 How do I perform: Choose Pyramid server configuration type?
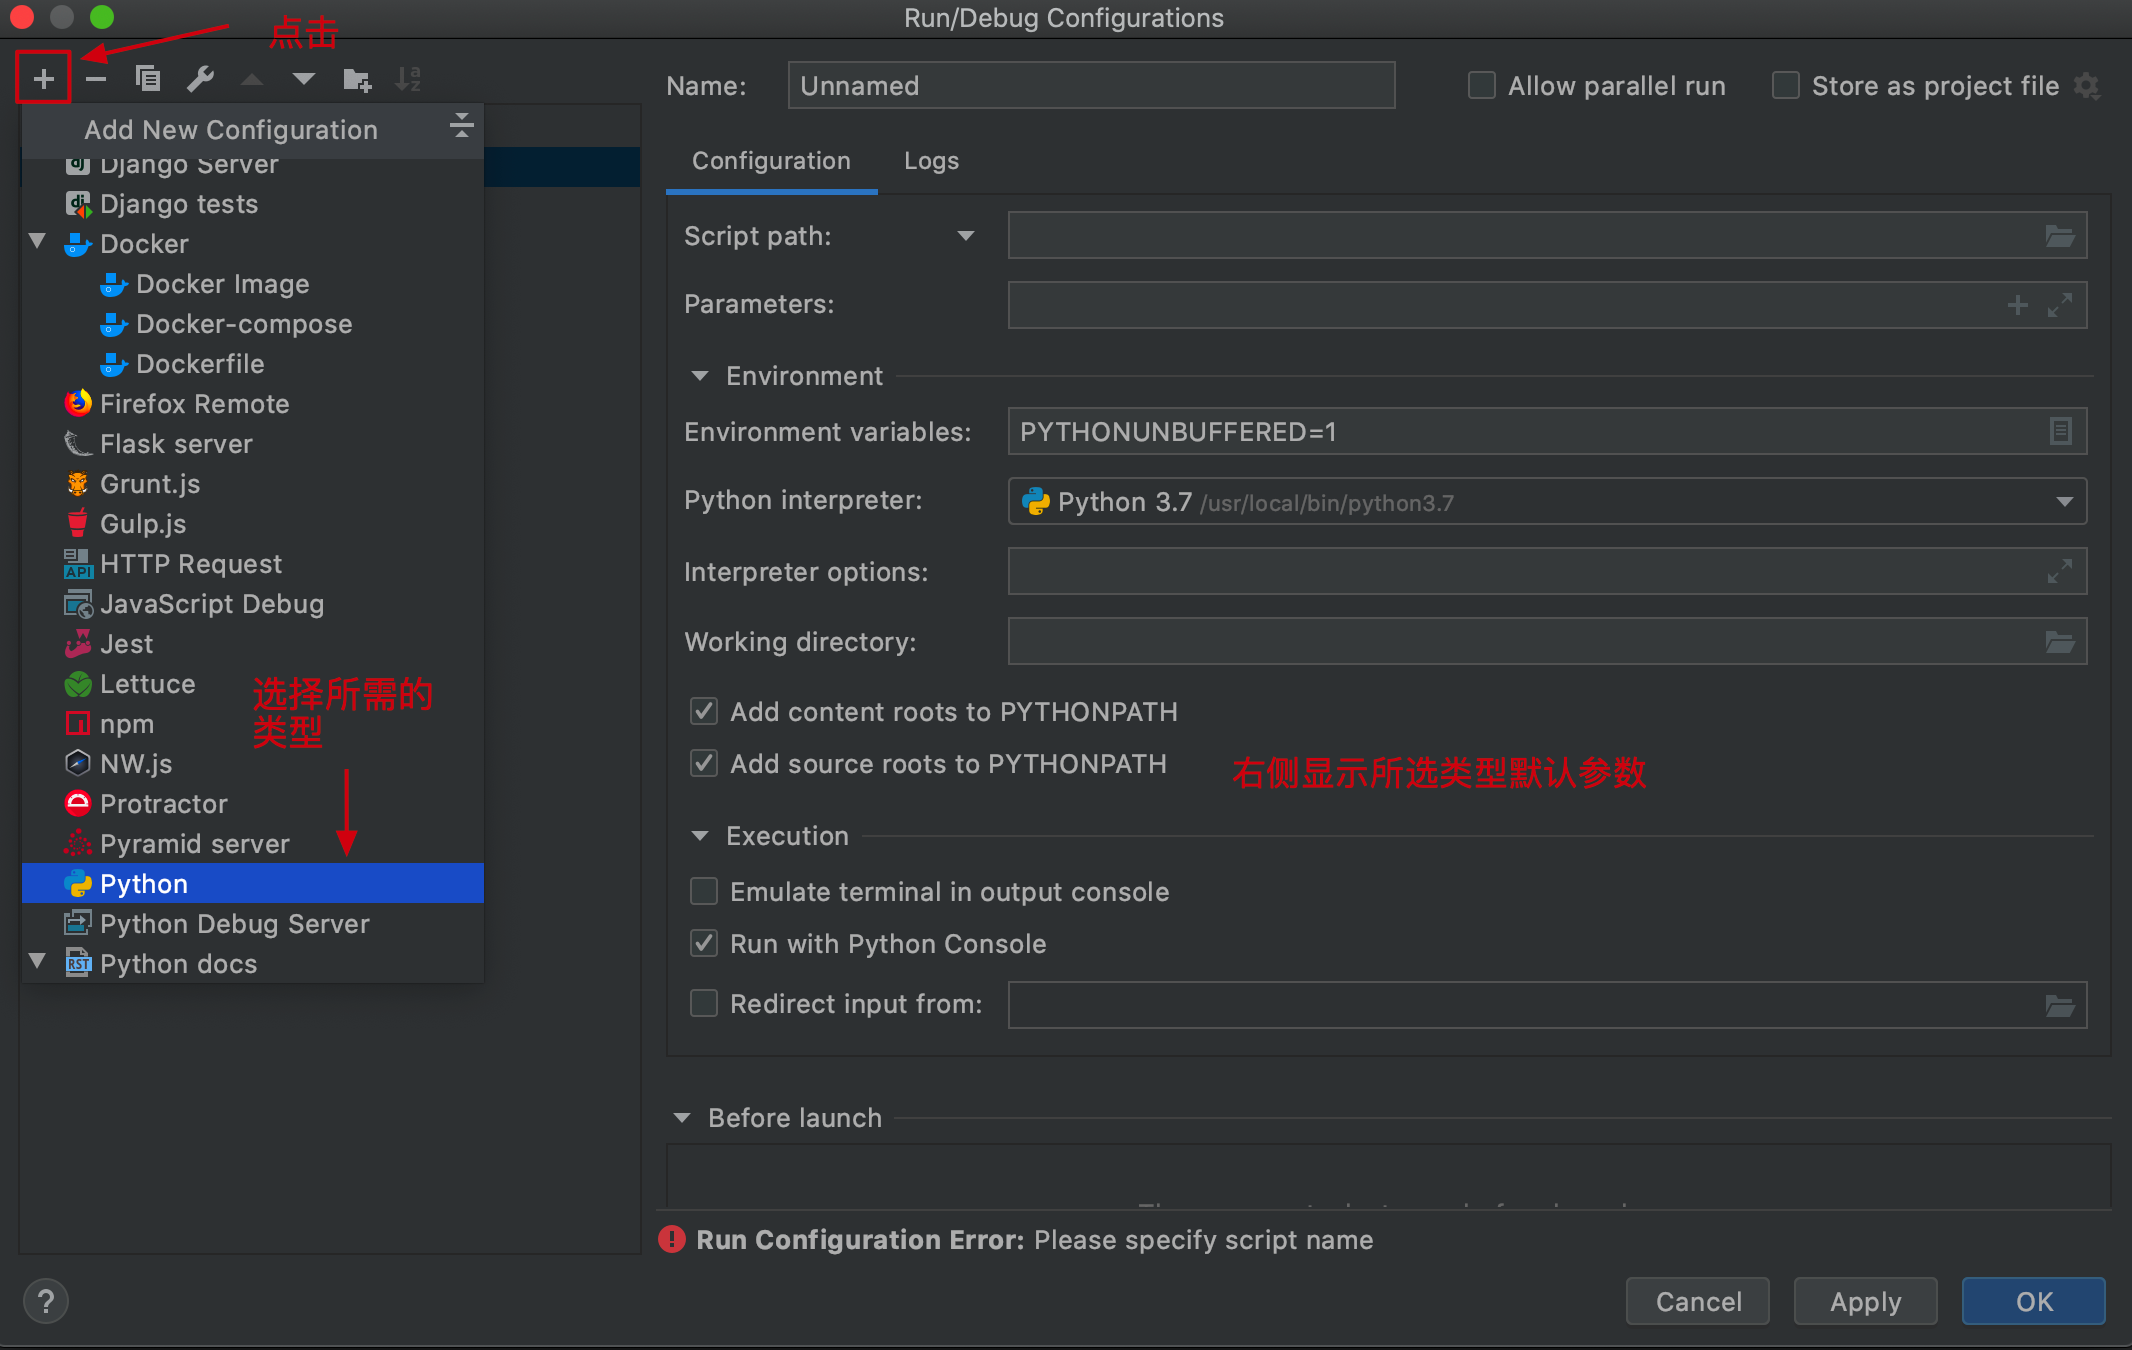(253, 844)
